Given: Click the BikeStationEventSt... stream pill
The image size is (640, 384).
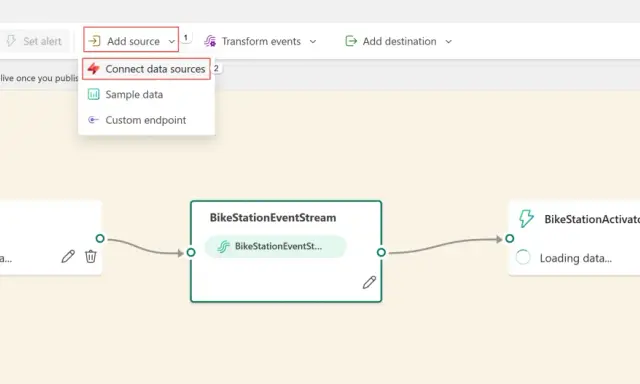Looking at the screenshot, I should click(x=276, y=246).
